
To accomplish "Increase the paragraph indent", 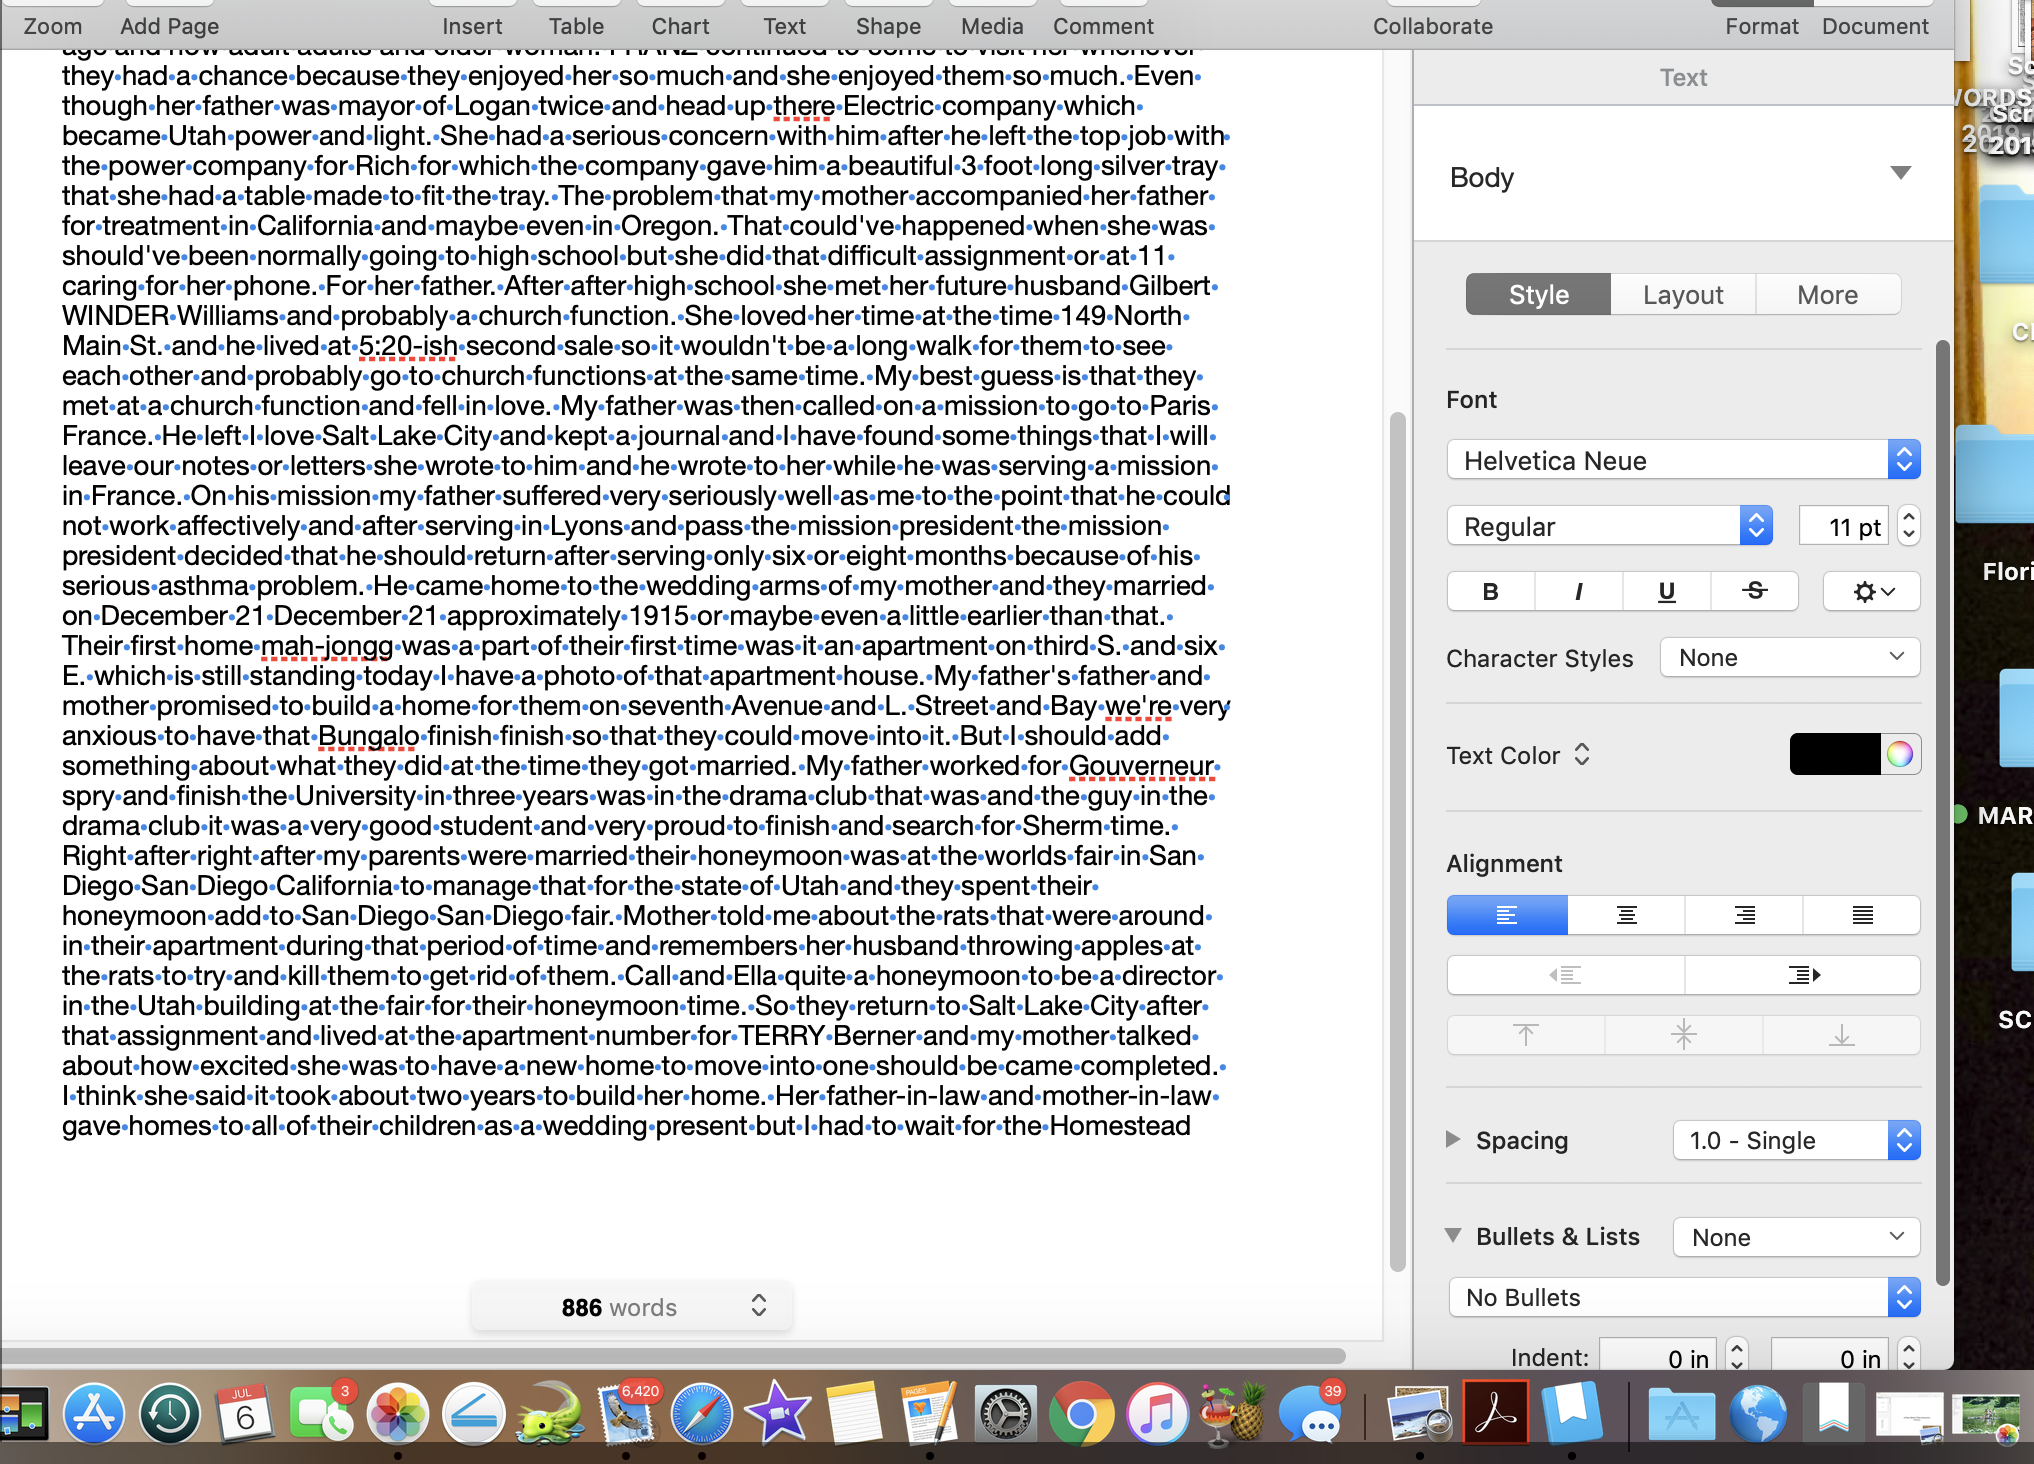I will [1803, 975].
